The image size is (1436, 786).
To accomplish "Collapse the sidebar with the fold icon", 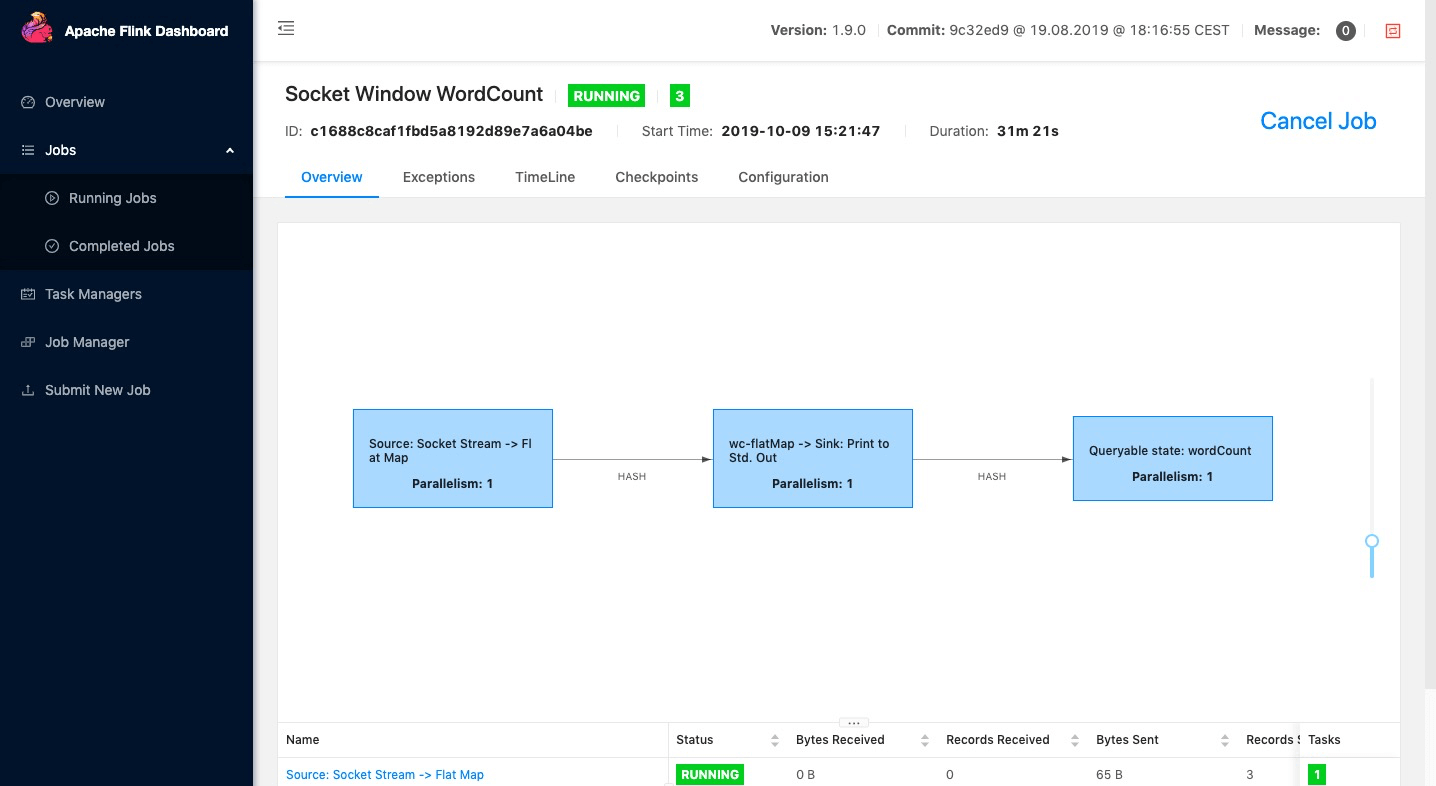I will tap(286, 28).
